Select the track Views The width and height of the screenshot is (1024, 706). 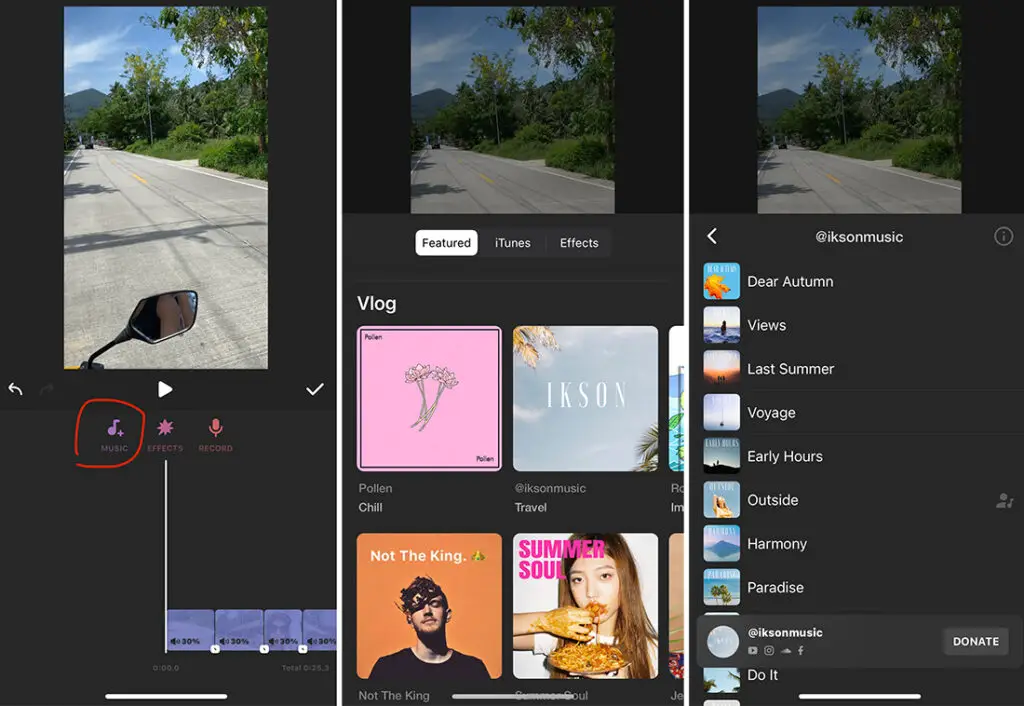point(858,325)
